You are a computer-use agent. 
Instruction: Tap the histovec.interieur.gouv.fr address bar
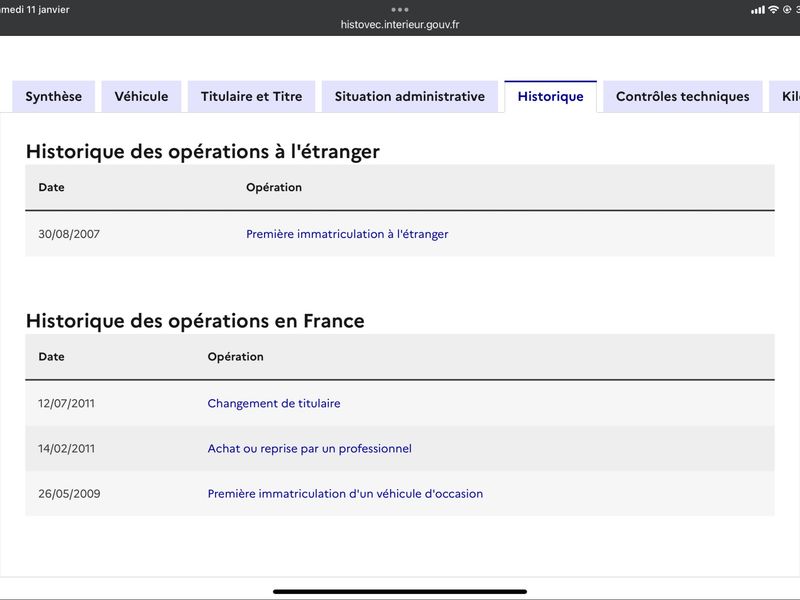point(400,24)
